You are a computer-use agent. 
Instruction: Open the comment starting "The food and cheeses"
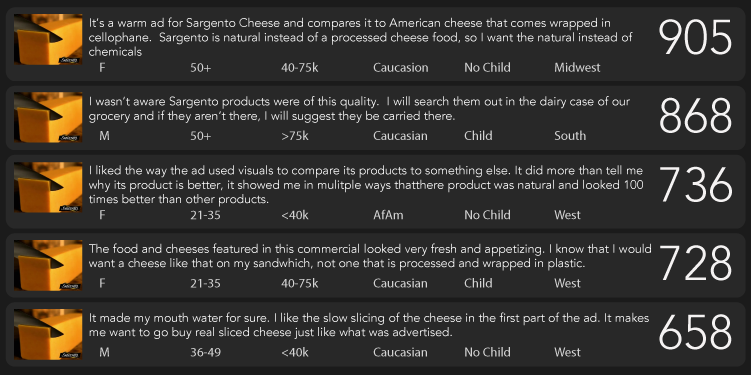coord(370,256)
